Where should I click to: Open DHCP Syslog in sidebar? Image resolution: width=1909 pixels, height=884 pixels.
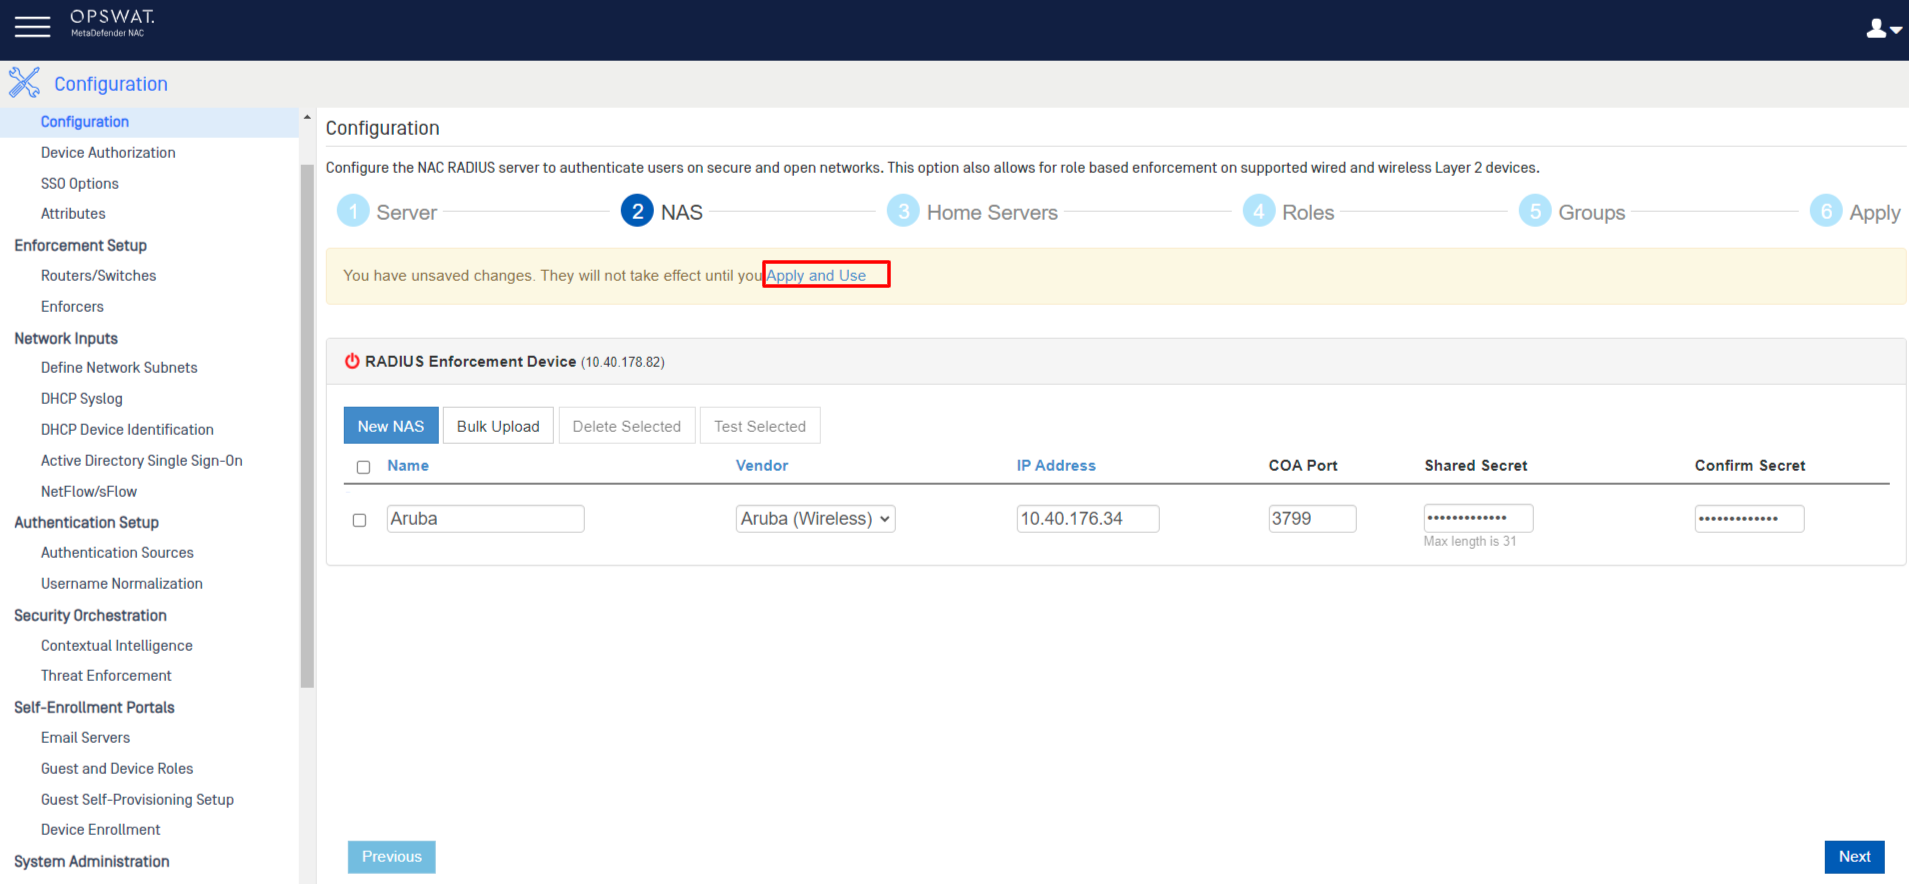click(82, 399)
